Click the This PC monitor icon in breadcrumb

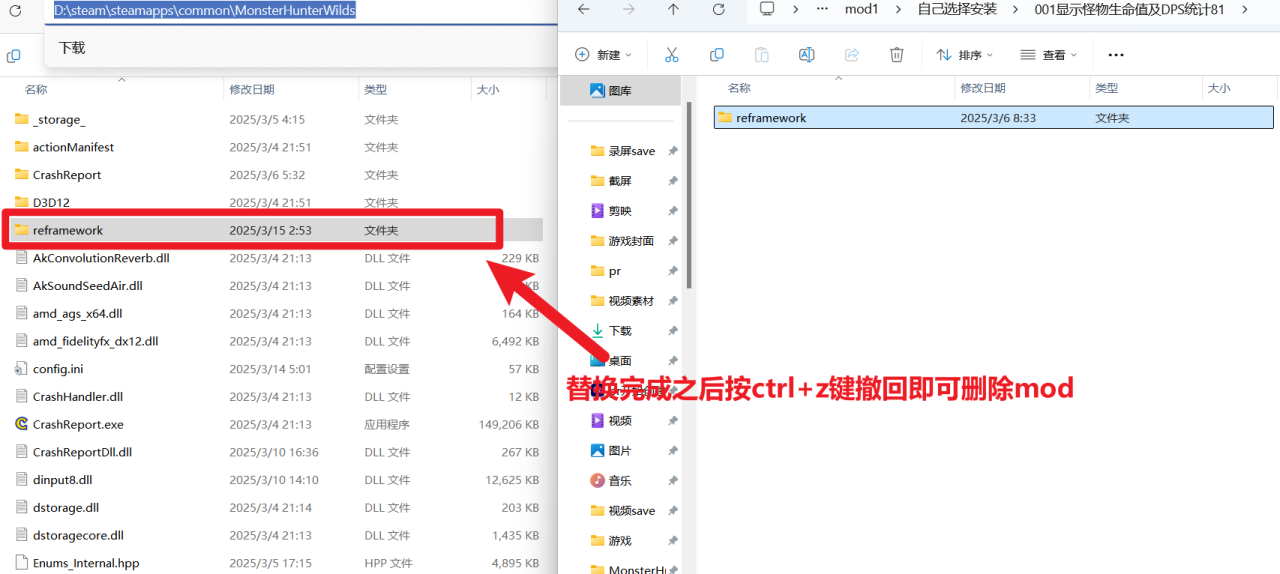767,9
